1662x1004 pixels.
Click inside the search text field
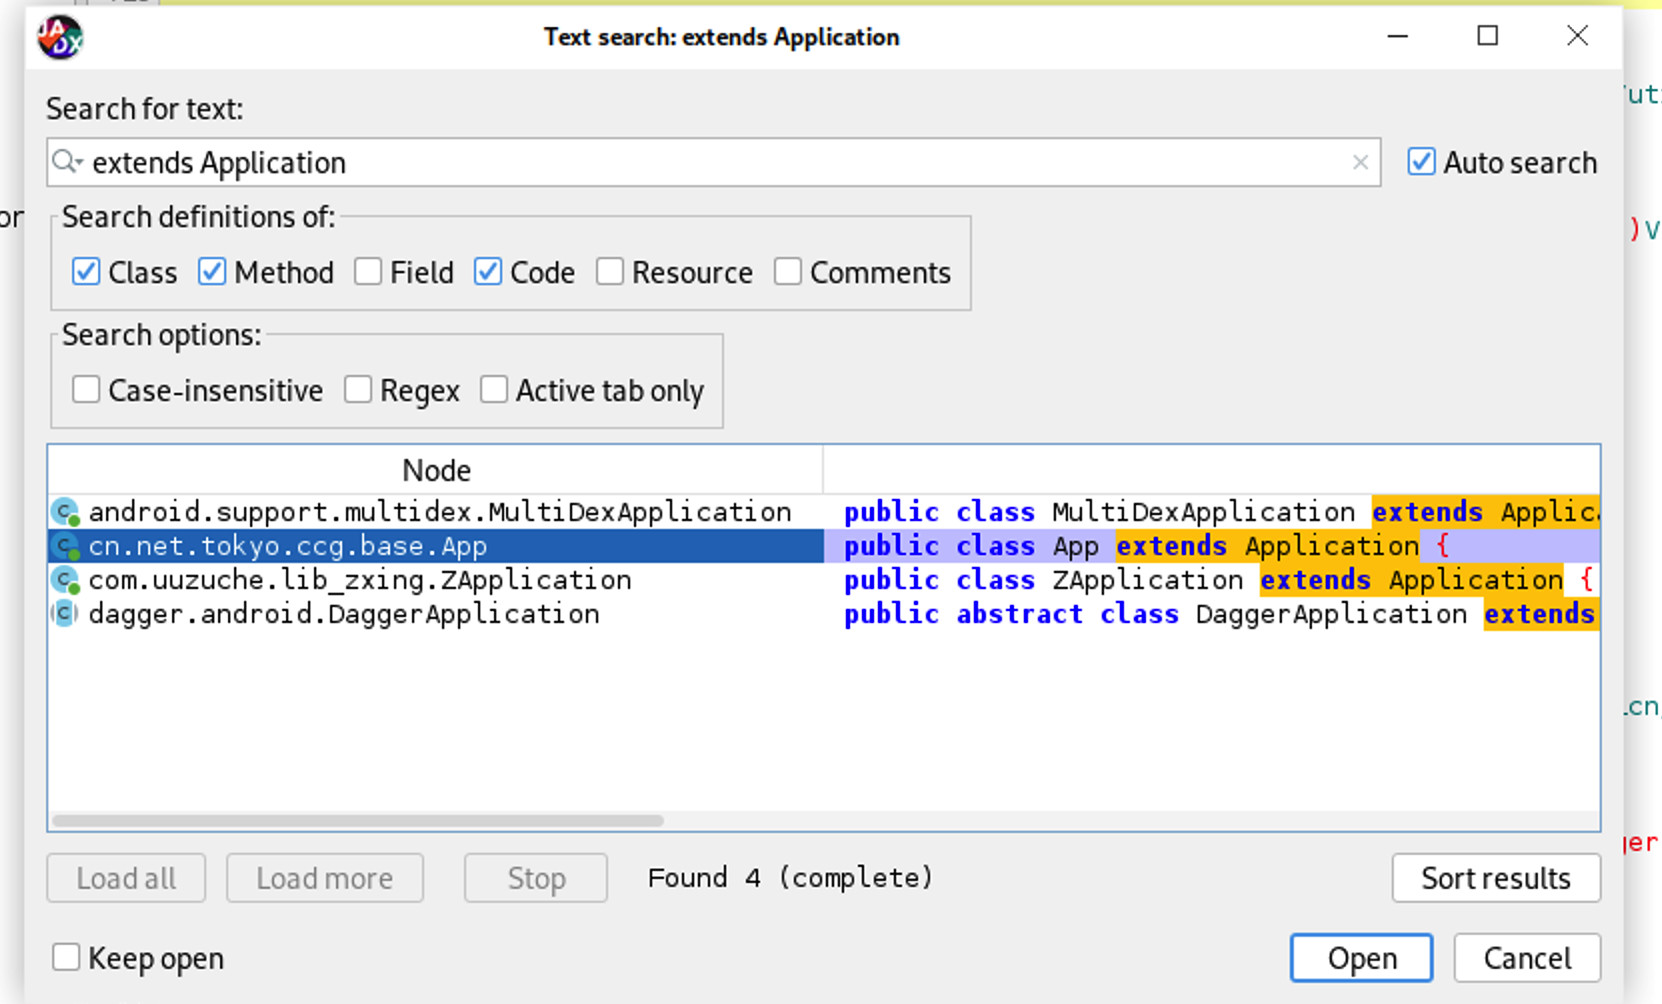click(x=700, y=162)
